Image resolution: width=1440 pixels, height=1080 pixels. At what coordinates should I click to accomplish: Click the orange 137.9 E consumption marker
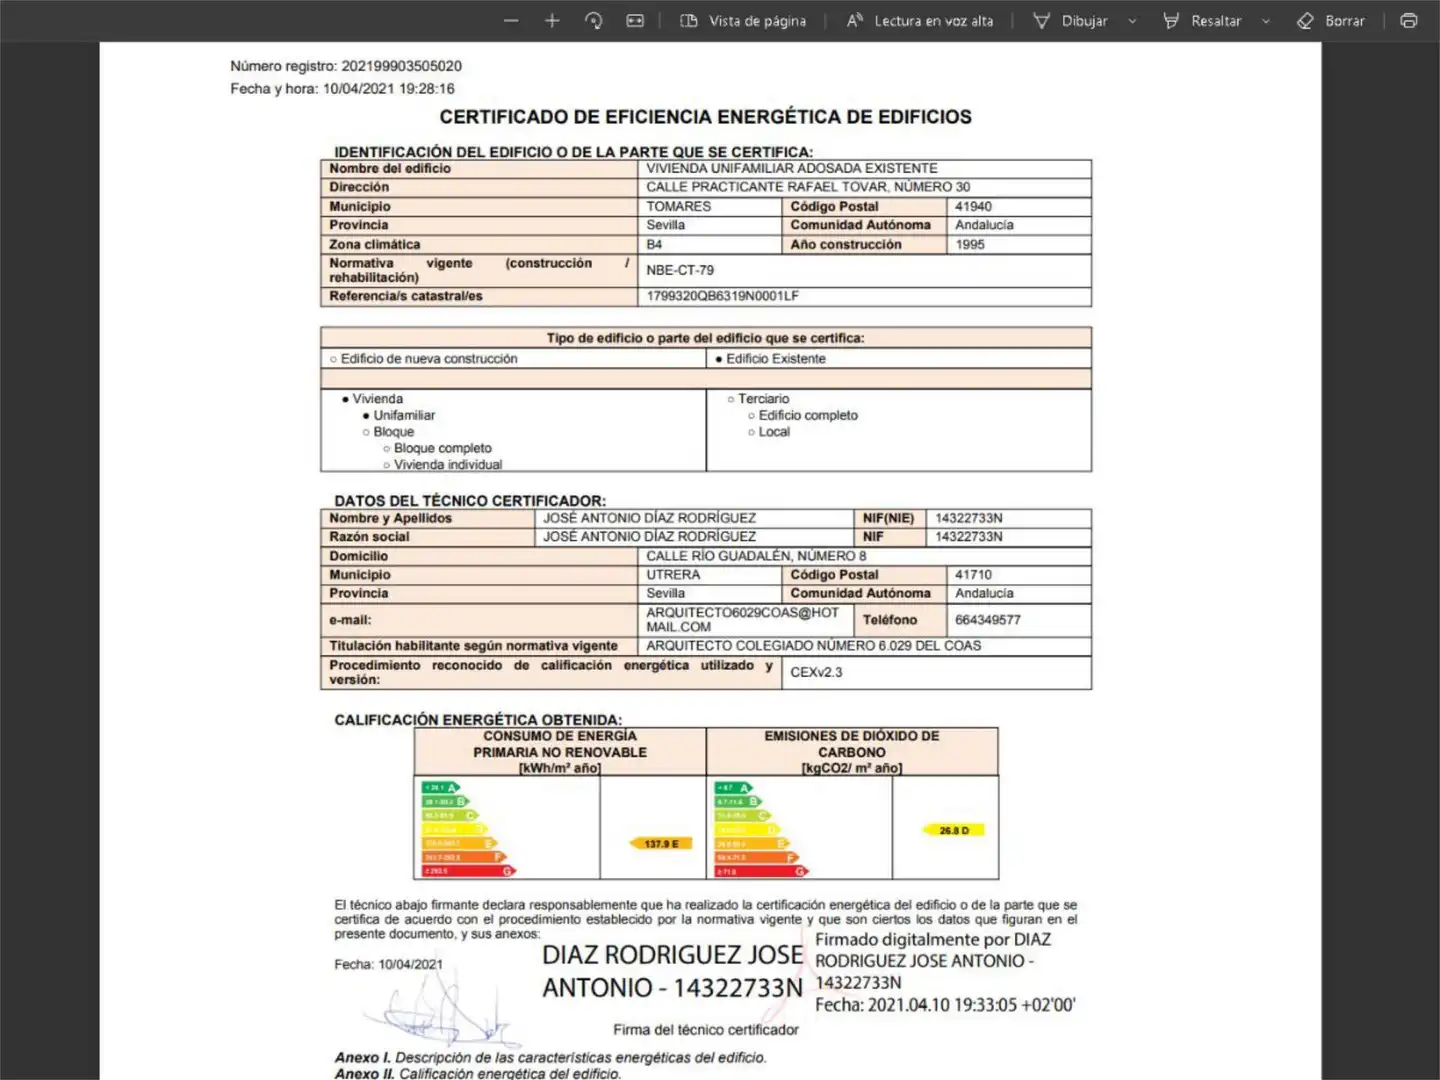coord(660,844)
